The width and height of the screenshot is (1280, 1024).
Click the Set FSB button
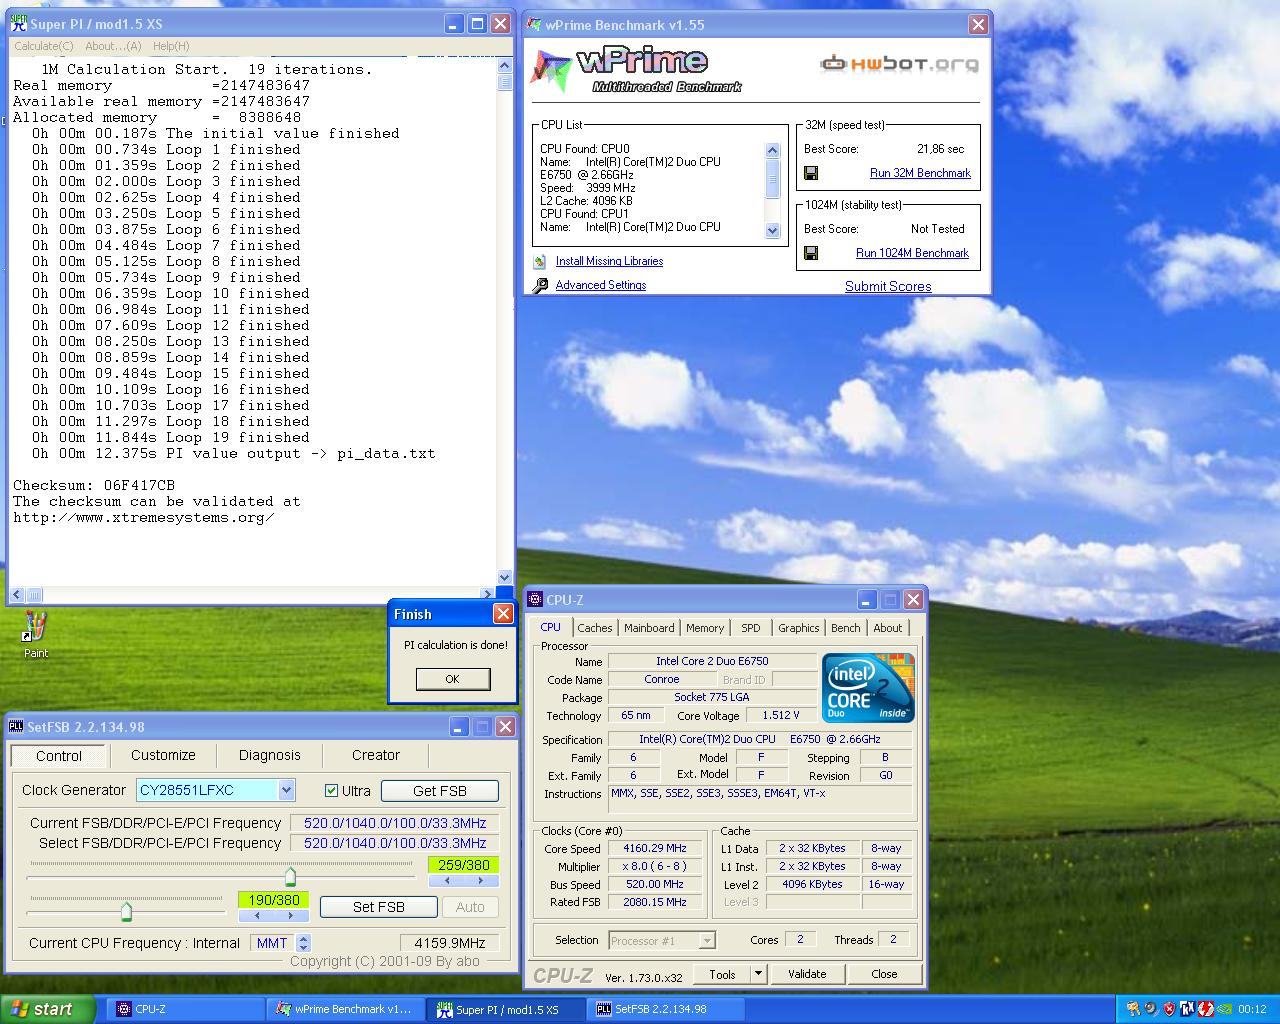click(x=378, y=907)
